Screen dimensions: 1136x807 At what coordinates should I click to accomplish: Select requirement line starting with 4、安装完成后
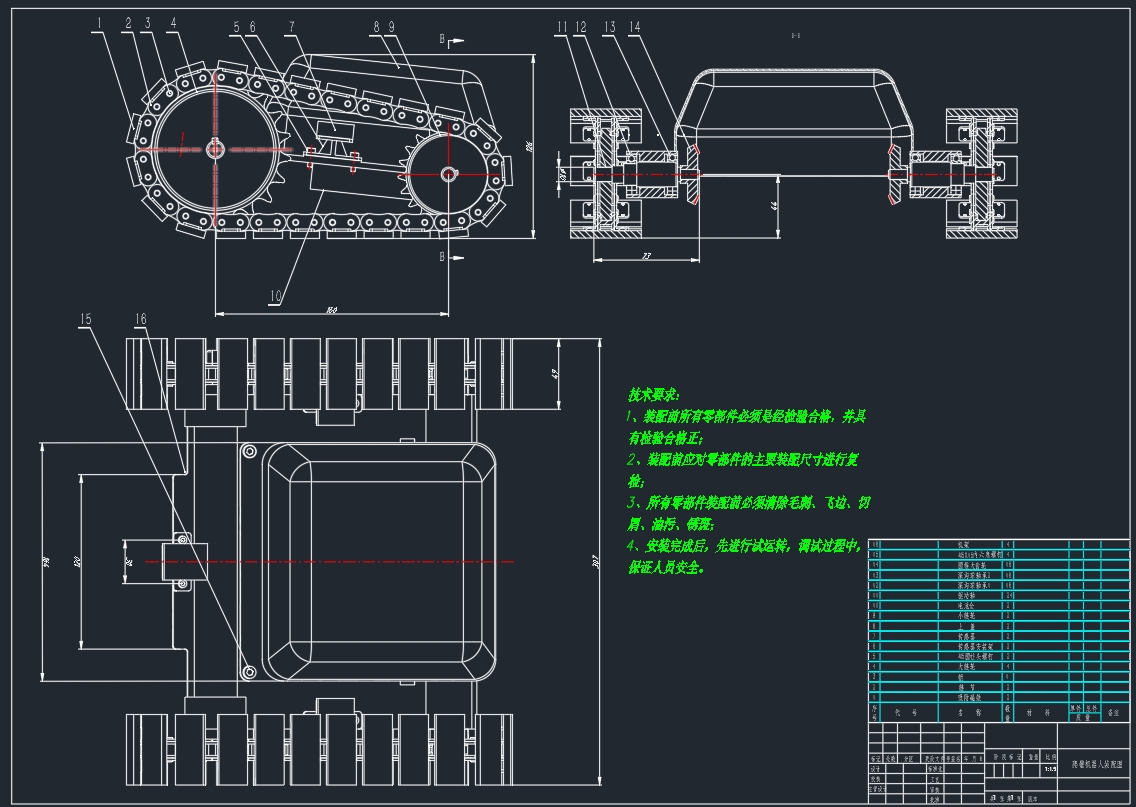[x=745, y=545]
